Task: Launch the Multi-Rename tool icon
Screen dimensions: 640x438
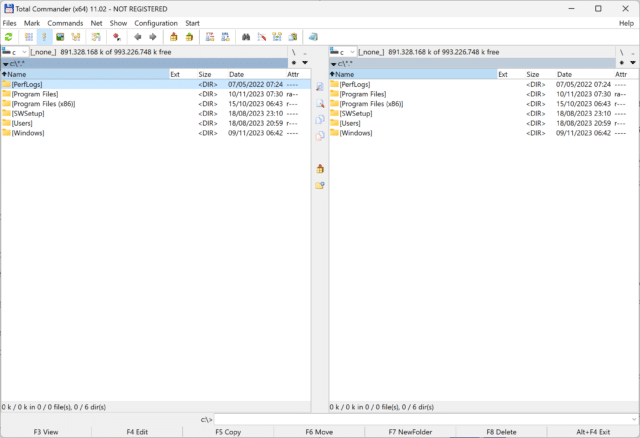Action: tap(262, 37)
